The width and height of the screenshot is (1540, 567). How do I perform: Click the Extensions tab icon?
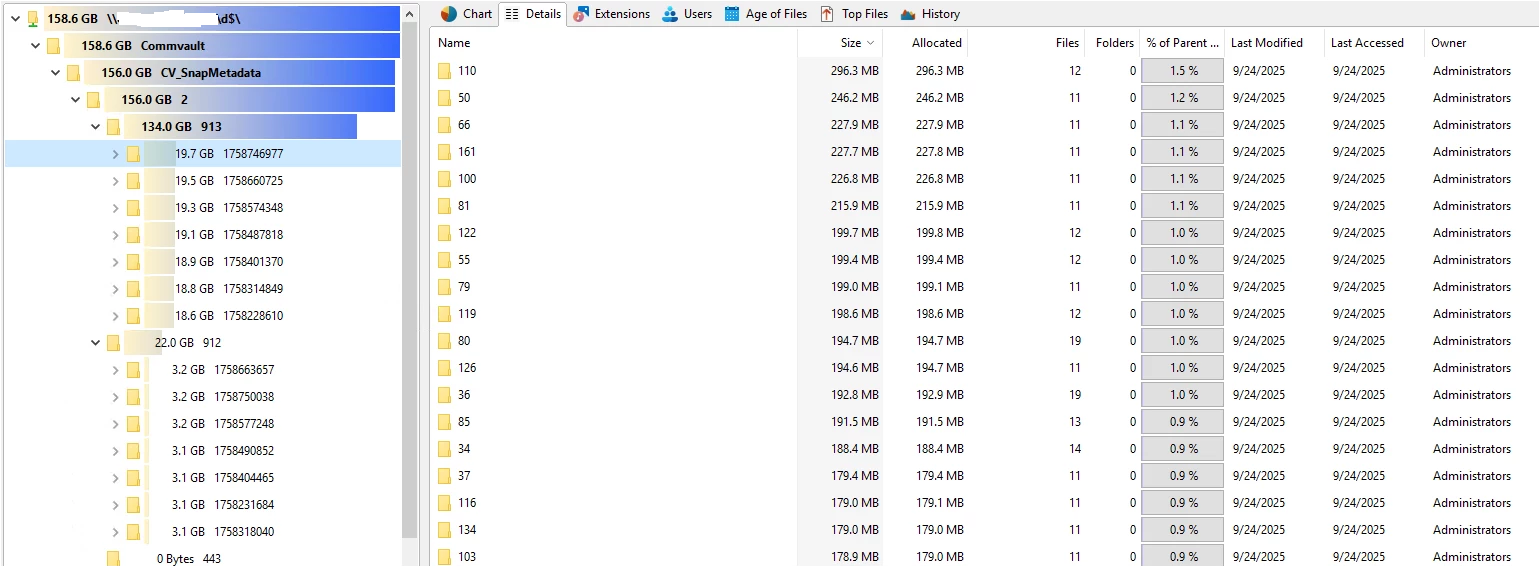coord(581,14)
